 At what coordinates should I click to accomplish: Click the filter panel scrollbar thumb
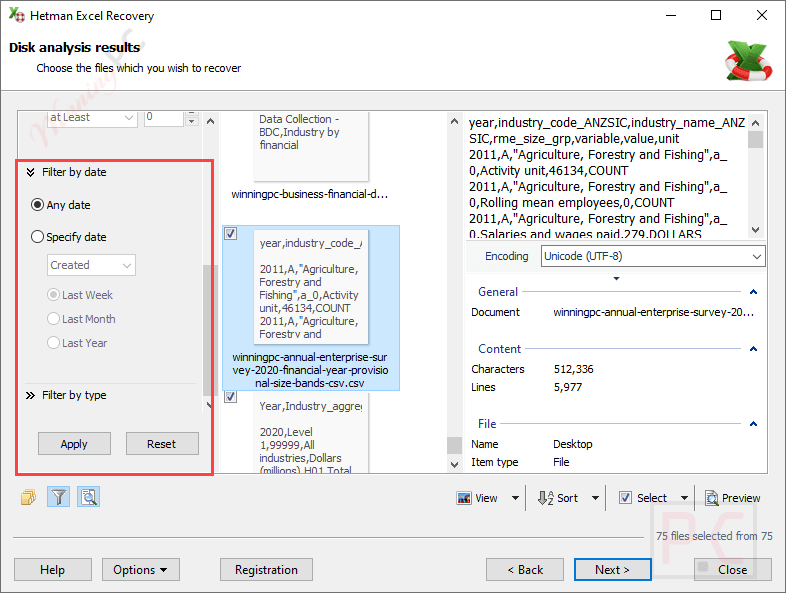(208, 330)
